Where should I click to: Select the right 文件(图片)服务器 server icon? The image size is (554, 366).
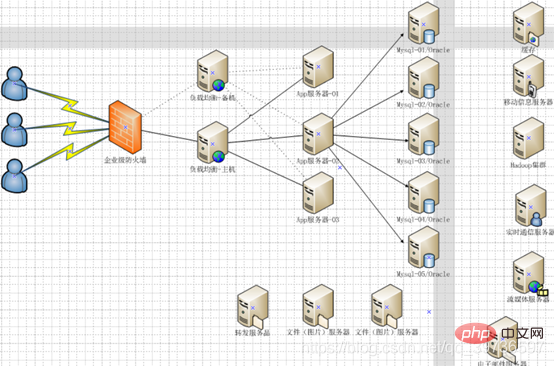[x=387, y=307]
